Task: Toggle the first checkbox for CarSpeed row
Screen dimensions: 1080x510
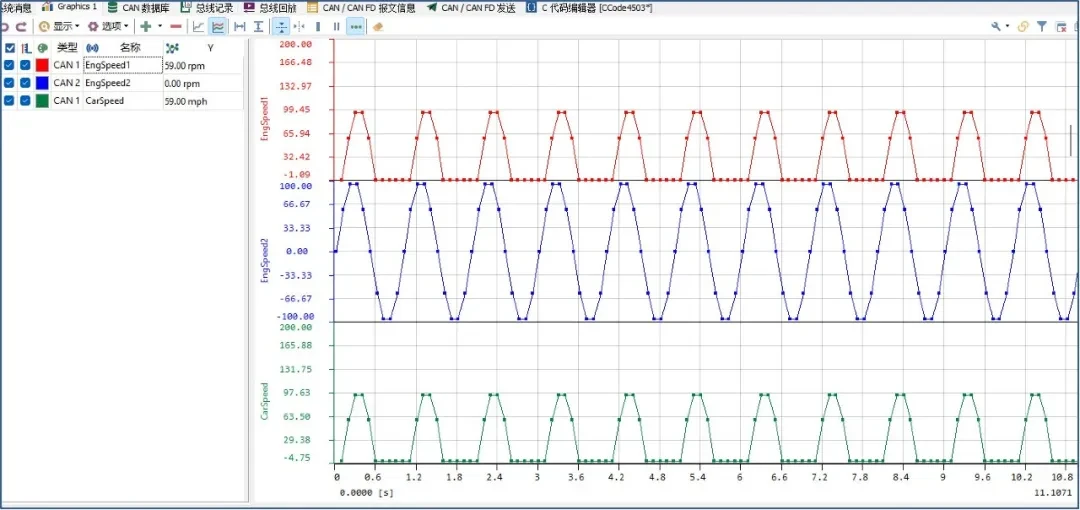Action: [x=10, y=101]
